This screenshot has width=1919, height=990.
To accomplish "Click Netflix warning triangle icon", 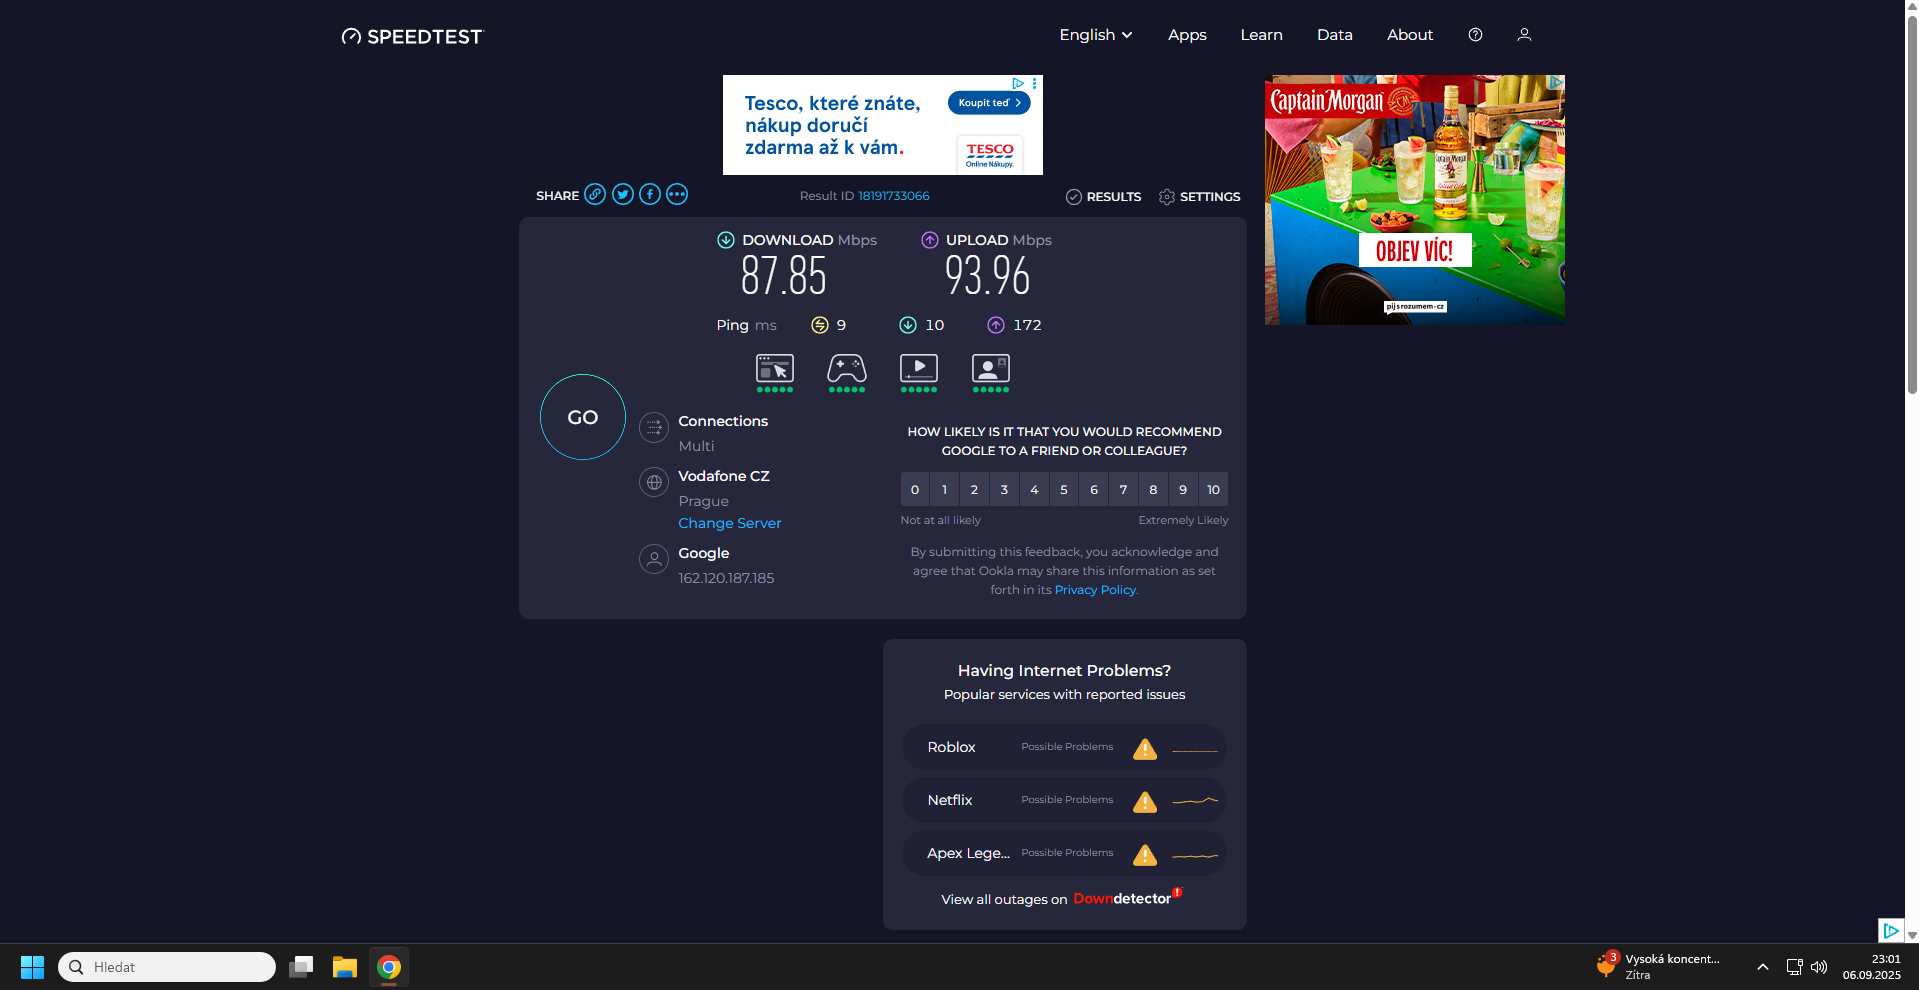I will point(1145,802).
